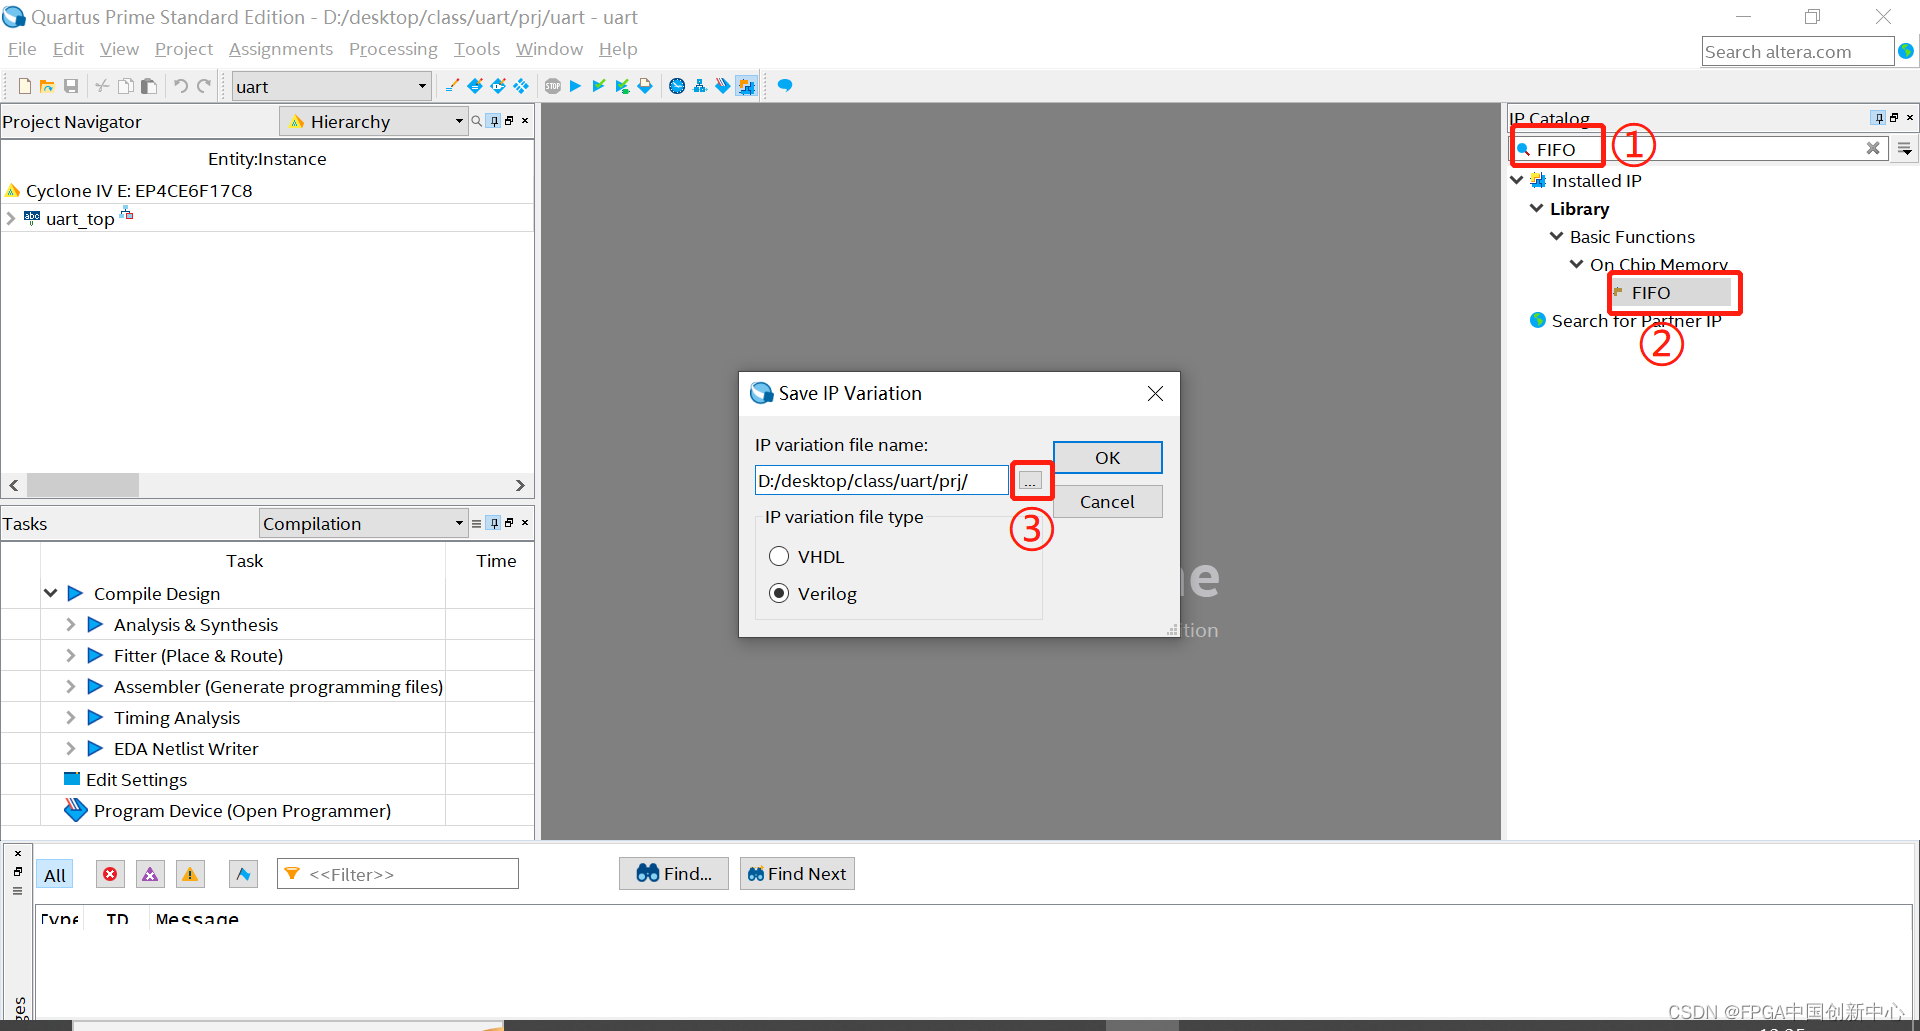Toggle the All messages filter
The height and width of the screenshot is (1031, 1920).
click(x=55, y=875)
